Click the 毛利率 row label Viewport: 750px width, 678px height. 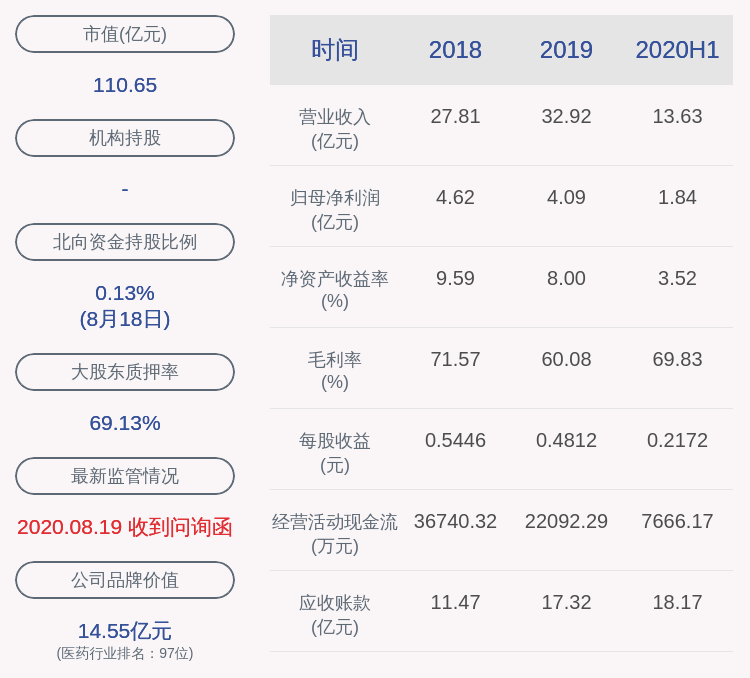click(335, 370)
